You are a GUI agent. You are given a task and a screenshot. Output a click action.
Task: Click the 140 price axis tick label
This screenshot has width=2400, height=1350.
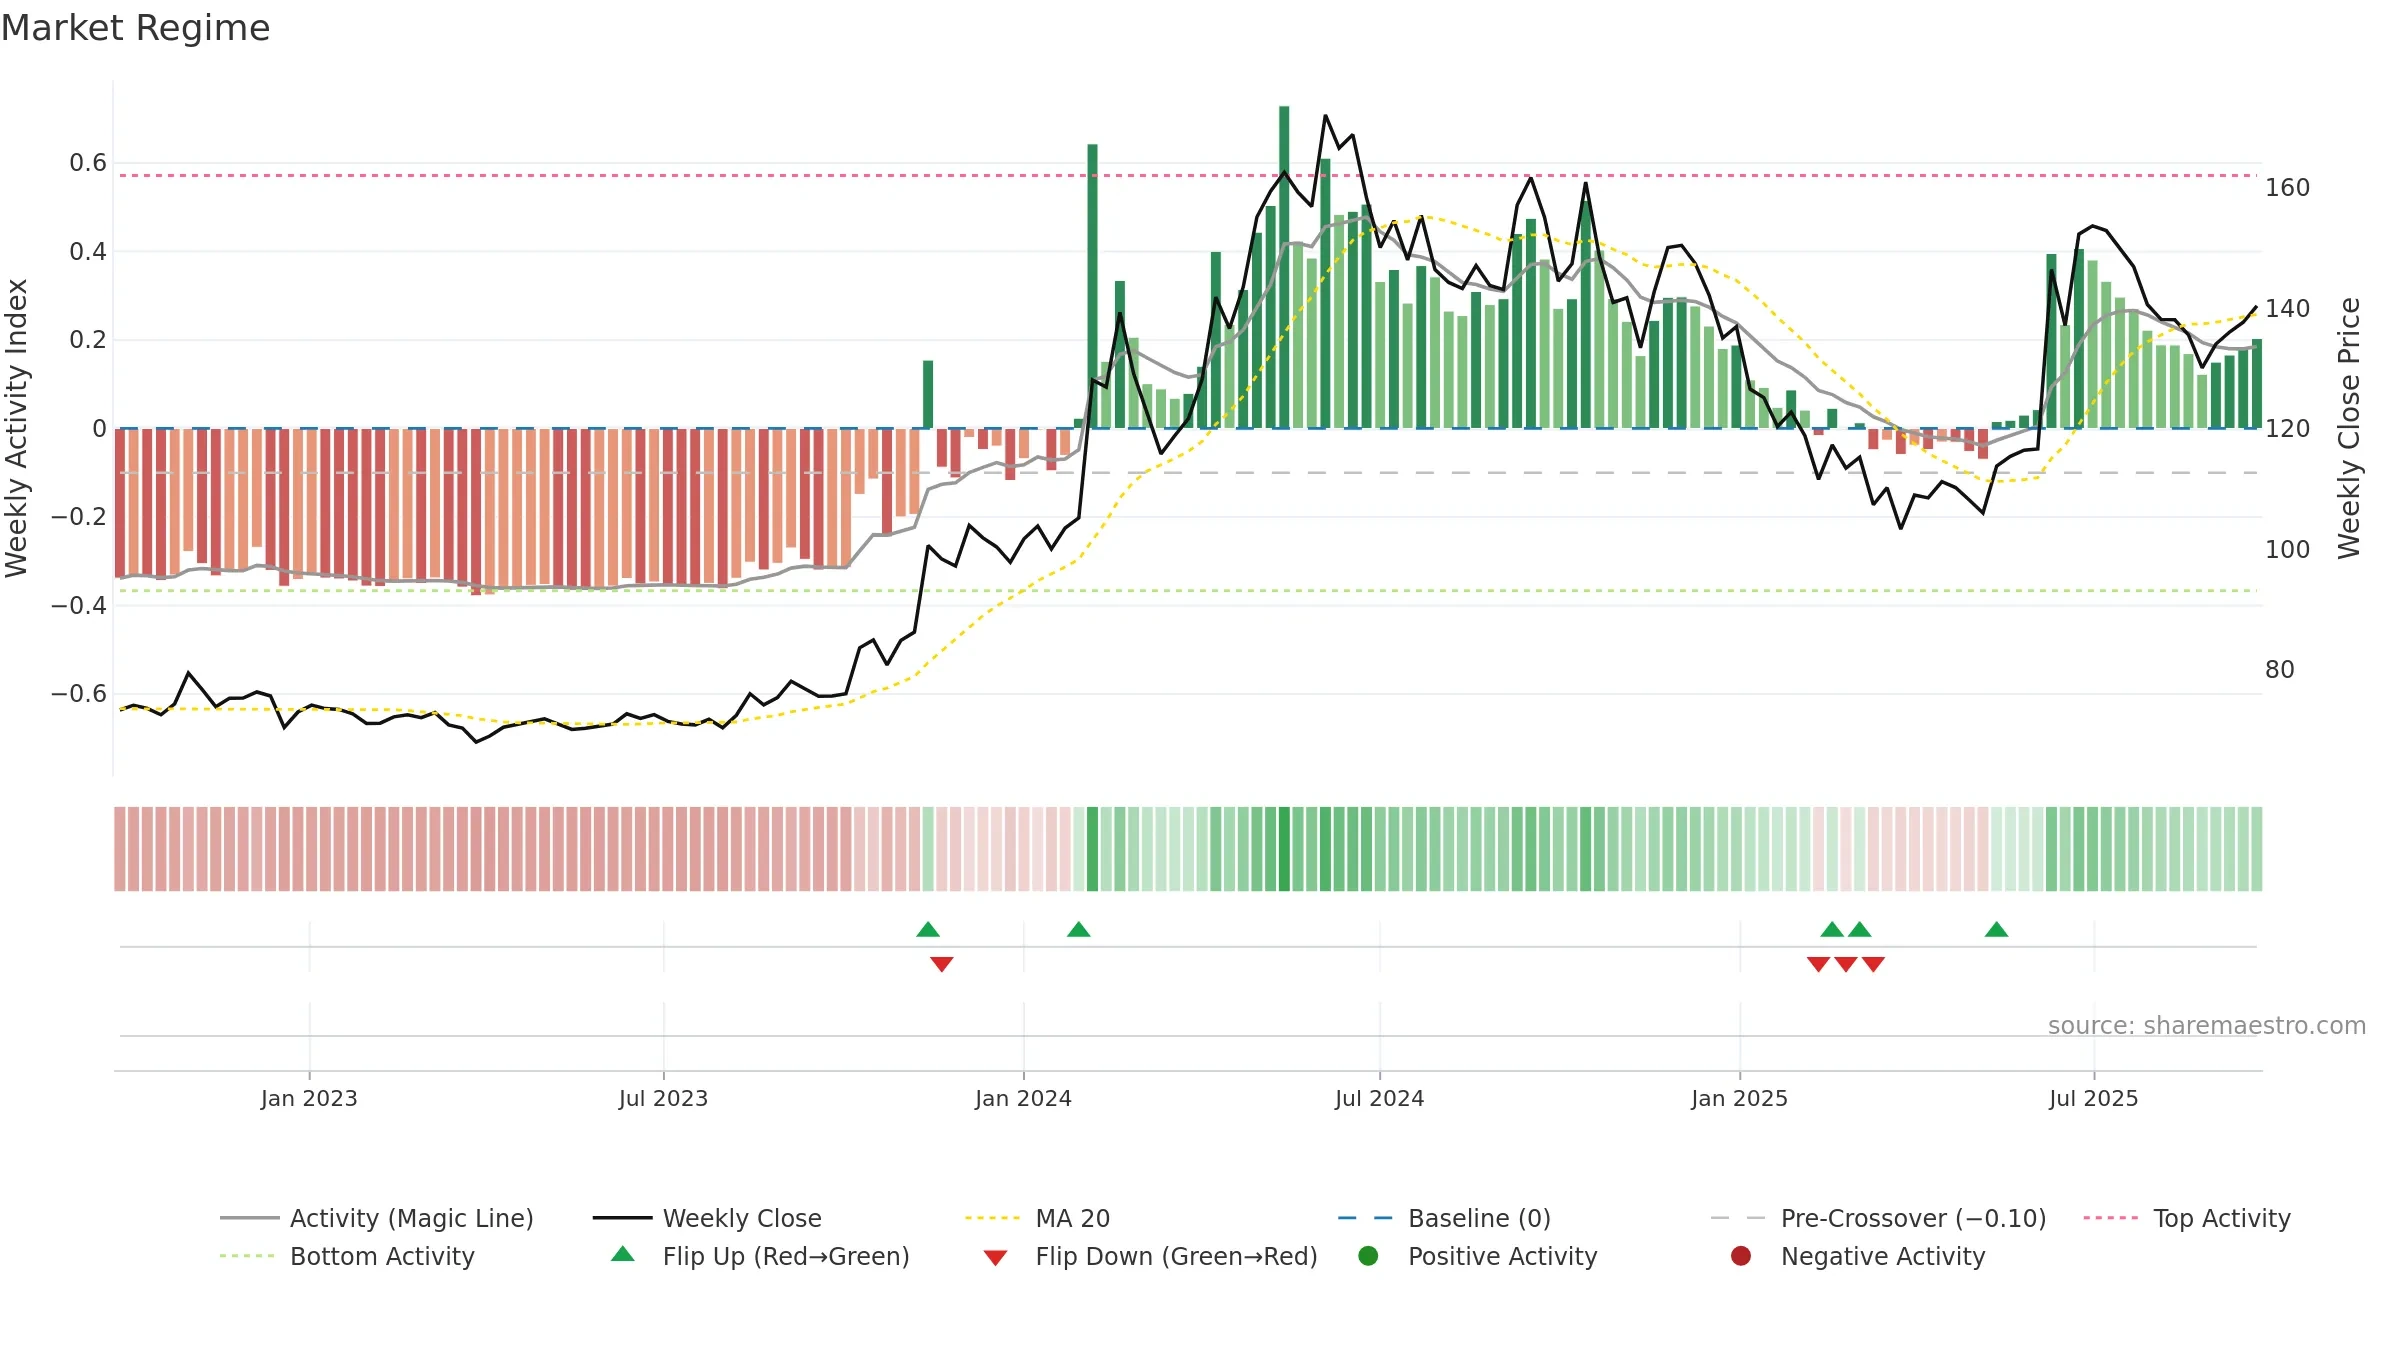tap(2287, 309)
